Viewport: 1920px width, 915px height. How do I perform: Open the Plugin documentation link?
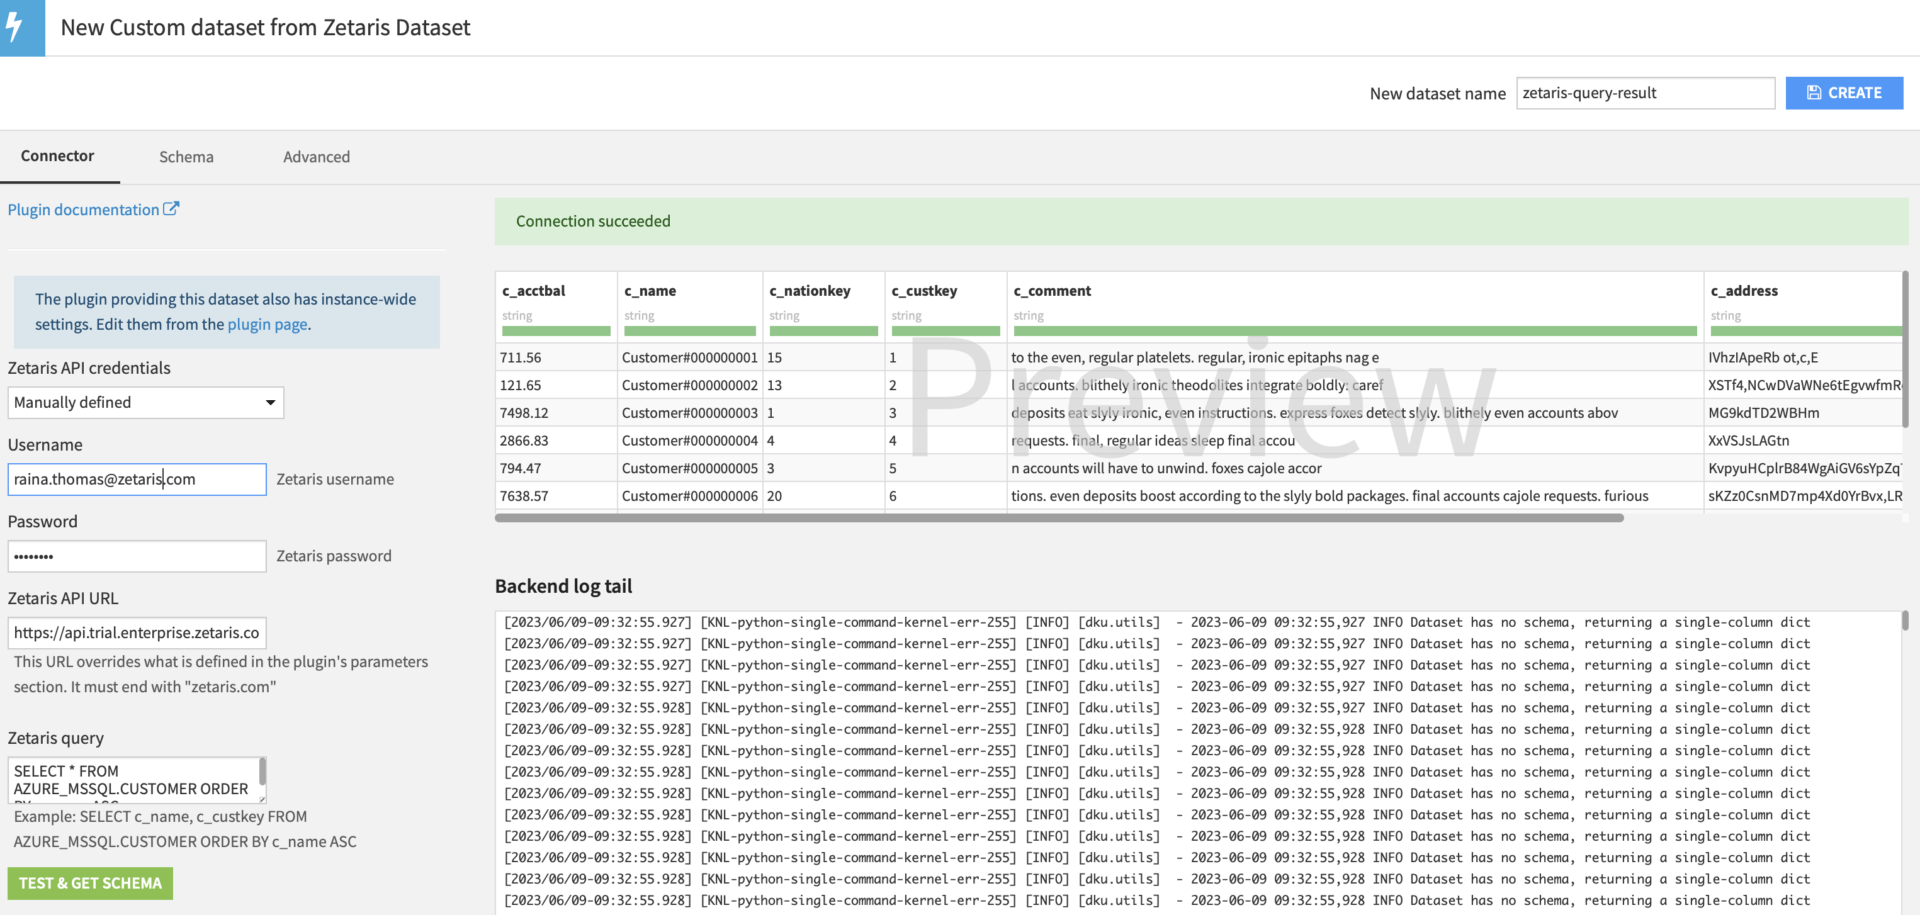coord(84,209)
